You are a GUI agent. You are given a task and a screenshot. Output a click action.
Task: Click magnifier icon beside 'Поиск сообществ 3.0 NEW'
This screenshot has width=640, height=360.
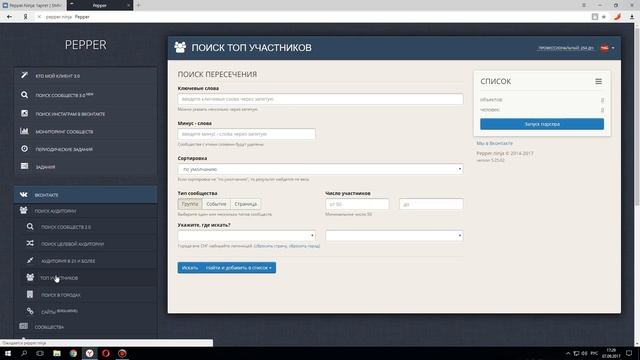click(24, 95)
